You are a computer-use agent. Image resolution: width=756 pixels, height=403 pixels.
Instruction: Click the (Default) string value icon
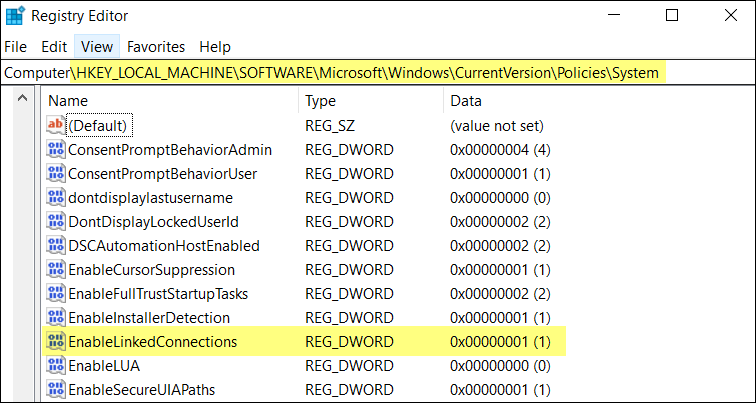tap(55, 125)
